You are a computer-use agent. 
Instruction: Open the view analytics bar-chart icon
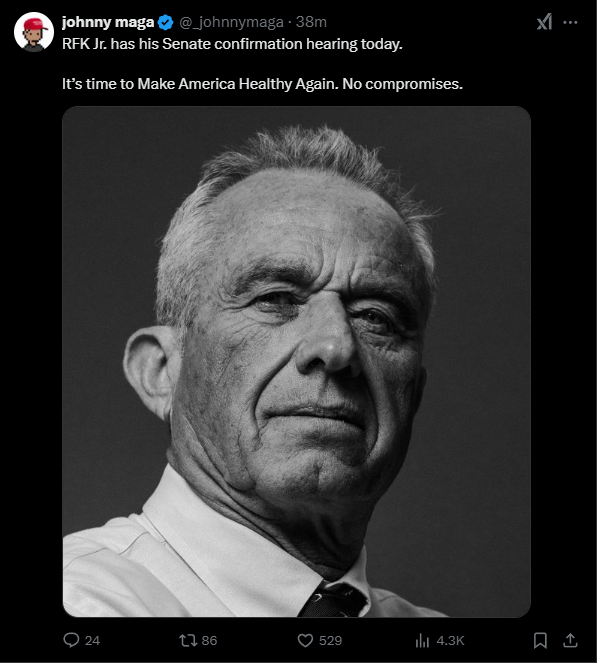(x=422, y=640)
